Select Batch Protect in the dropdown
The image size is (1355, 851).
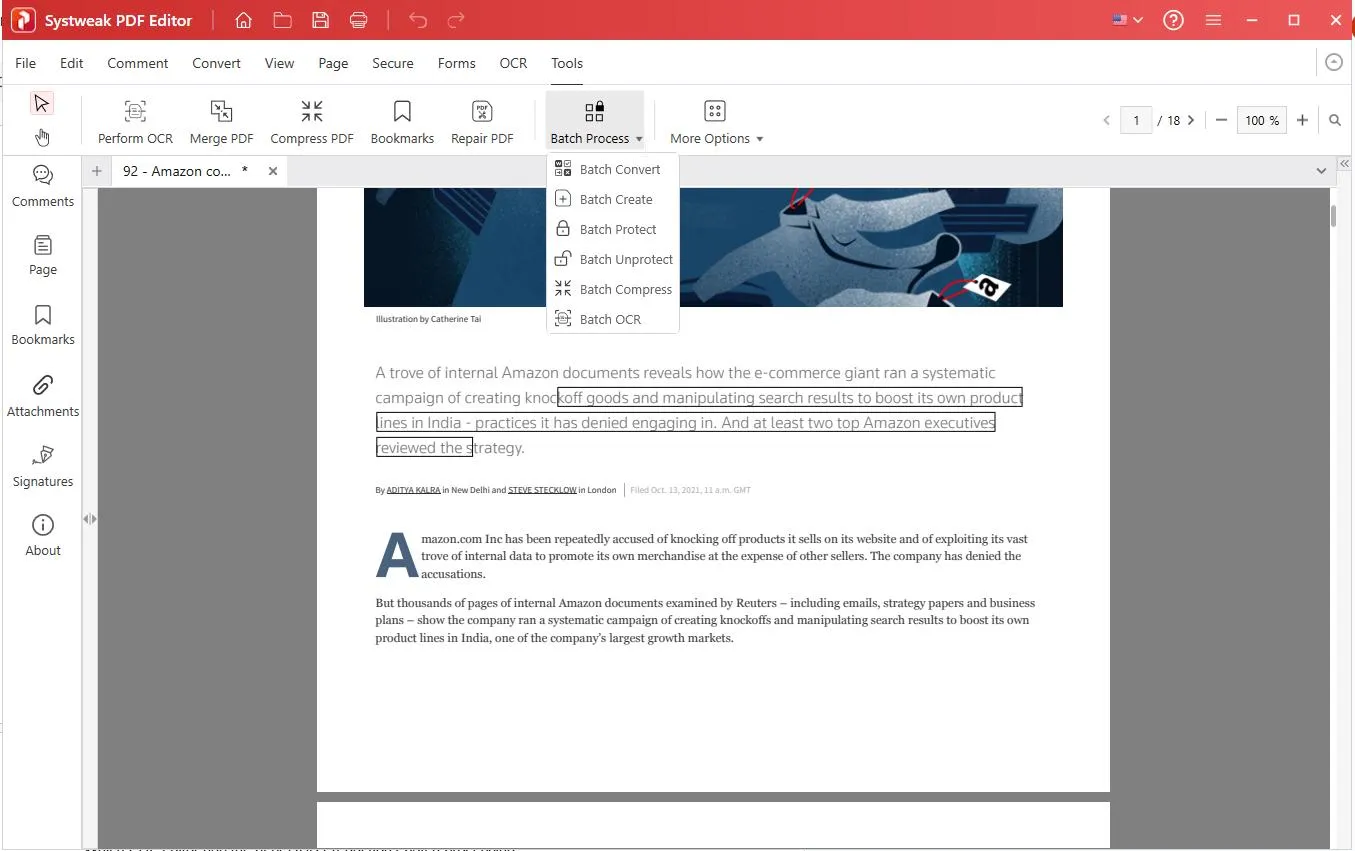613,229
